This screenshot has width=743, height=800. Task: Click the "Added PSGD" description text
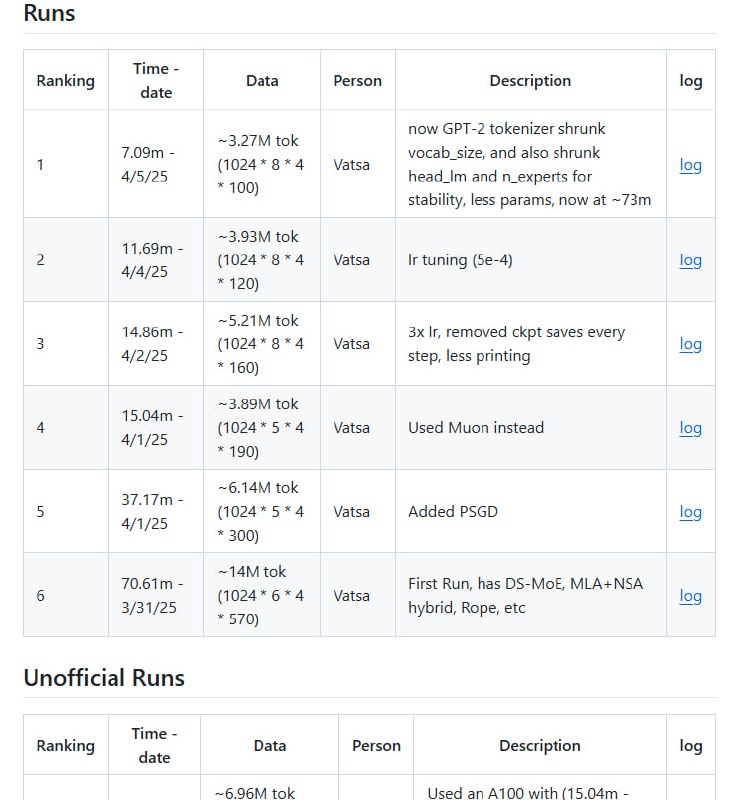pos(453,512)
